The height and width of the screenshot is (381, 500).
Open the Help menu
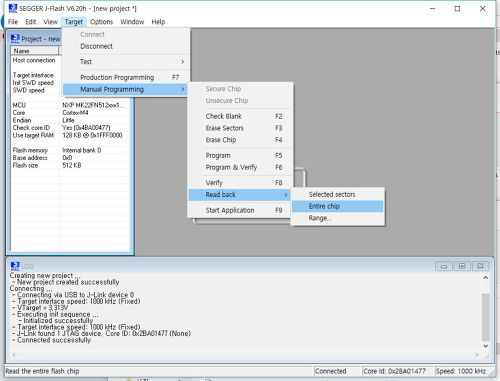point(158,22)
